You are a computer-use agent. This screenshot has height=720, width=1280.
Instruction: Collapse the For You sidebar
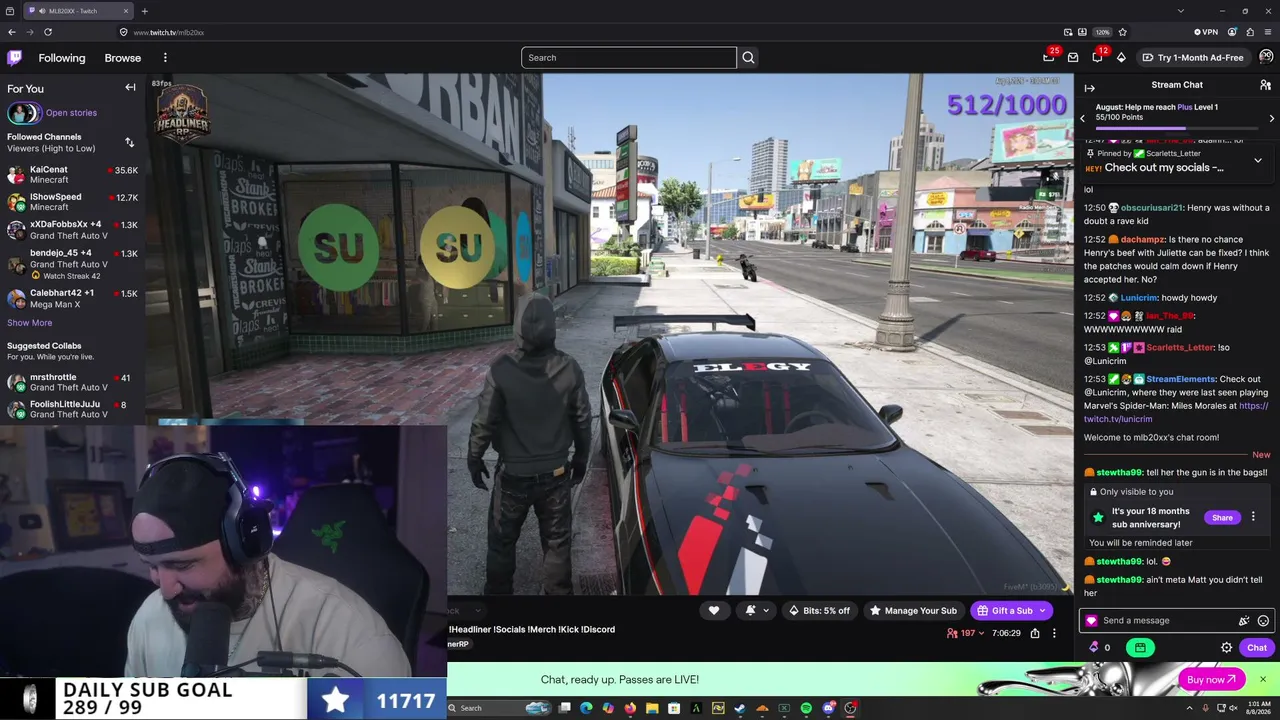130,88
